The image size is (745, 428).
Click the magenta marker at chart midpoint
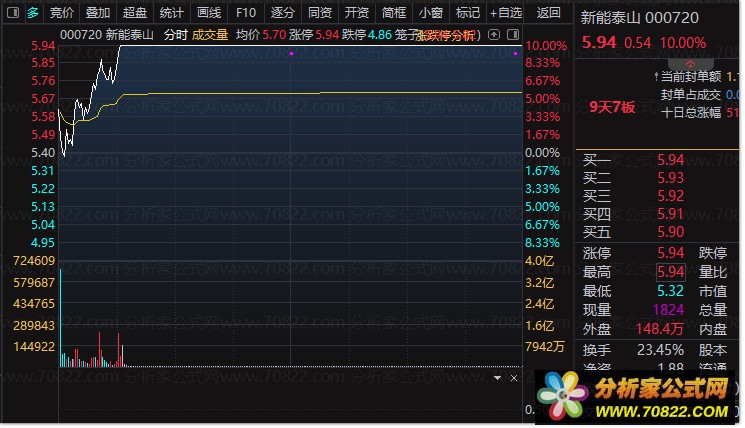point(291,54)
